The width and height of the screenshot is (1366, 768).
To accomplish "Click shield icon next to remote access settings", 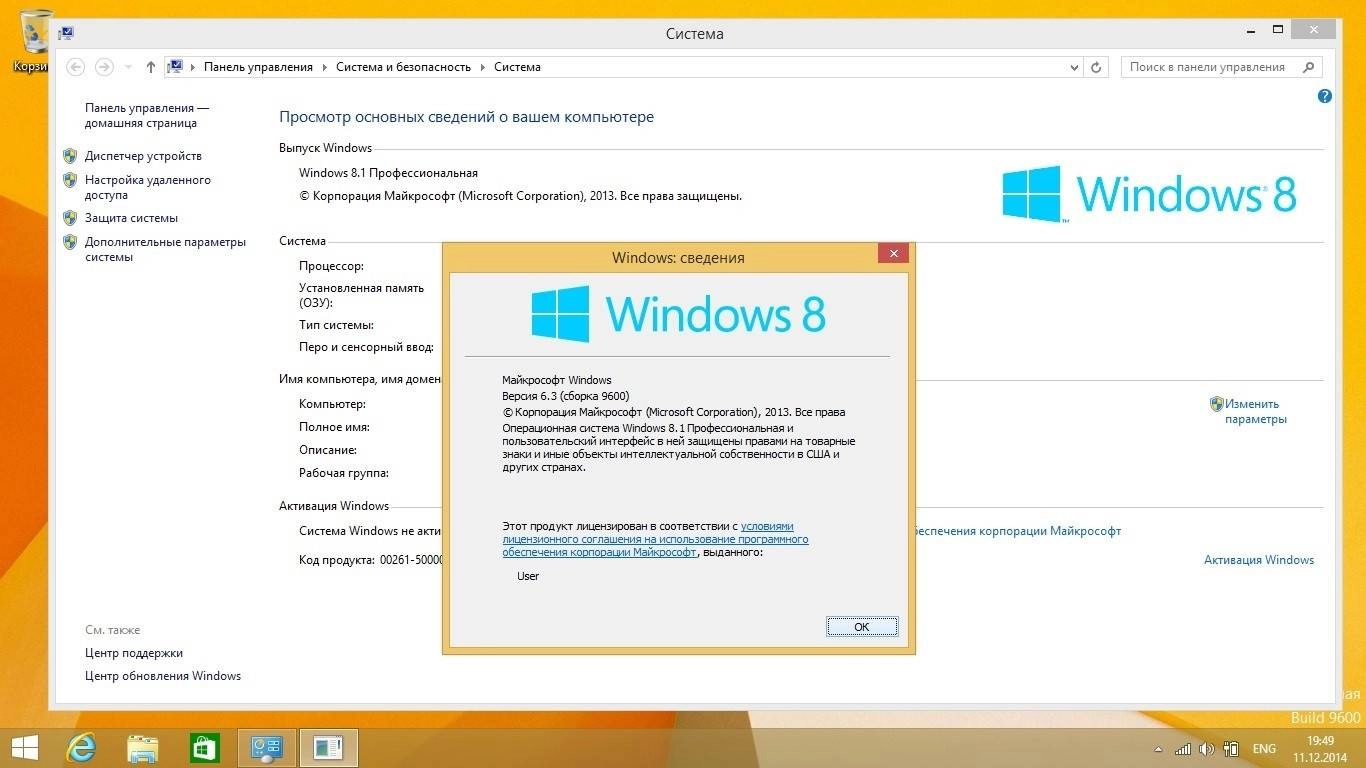I will (x=70, y=180).
